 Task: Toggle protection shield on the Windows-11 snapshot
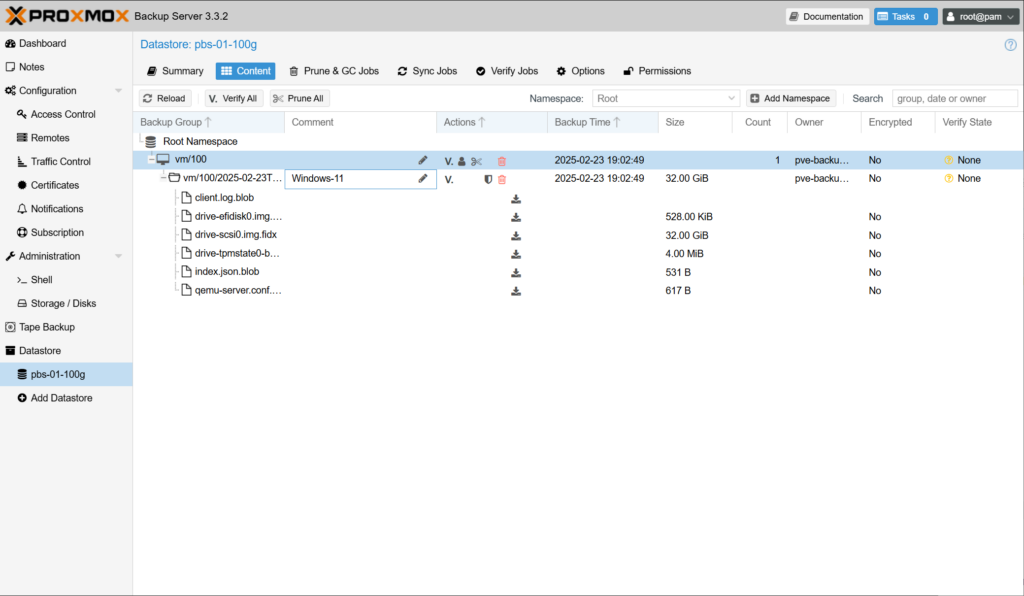488,179
